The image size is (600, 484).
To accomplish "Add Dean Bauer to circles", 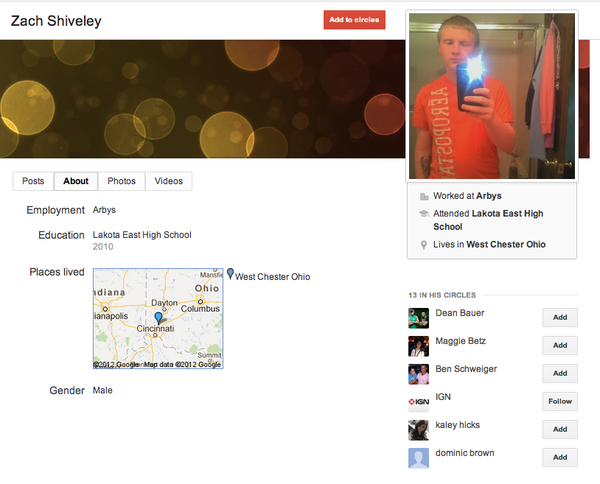I will (x=560, y=317).
